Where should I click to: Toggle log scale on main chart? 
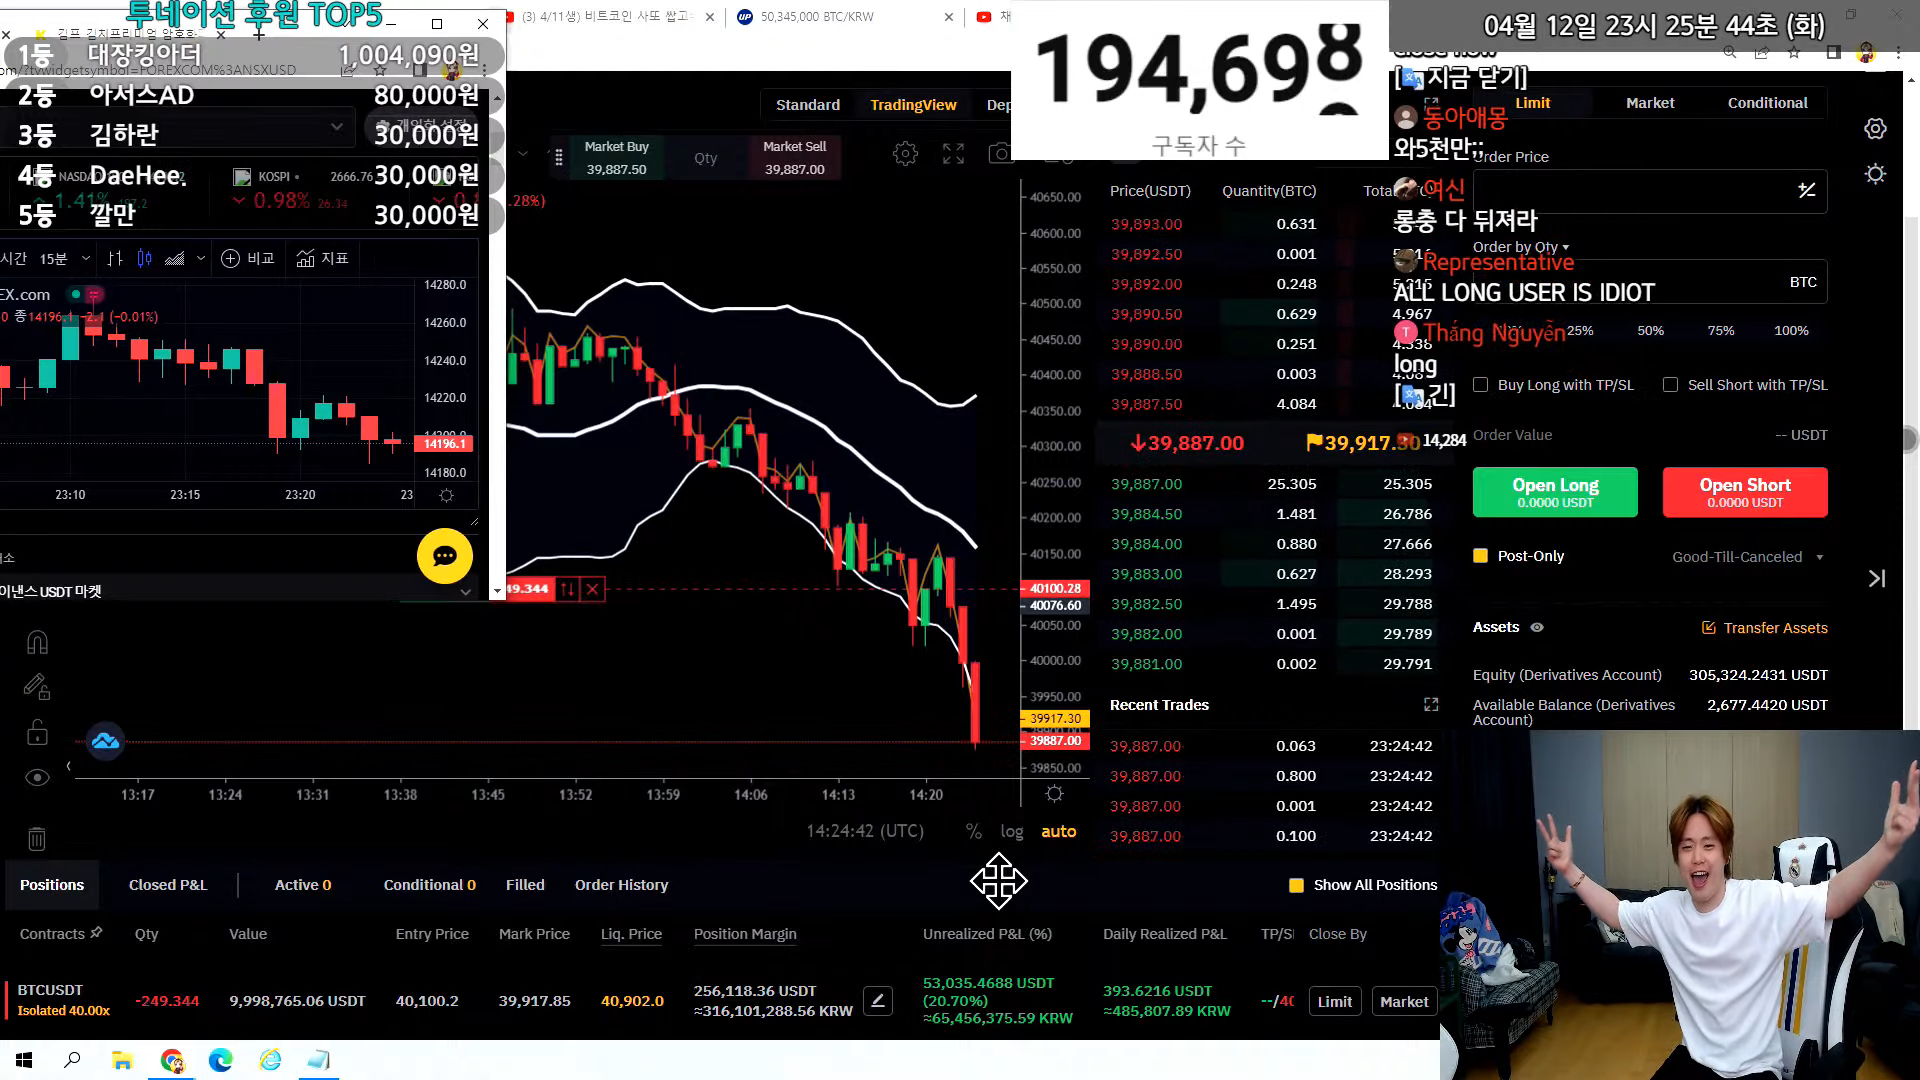1011,831
